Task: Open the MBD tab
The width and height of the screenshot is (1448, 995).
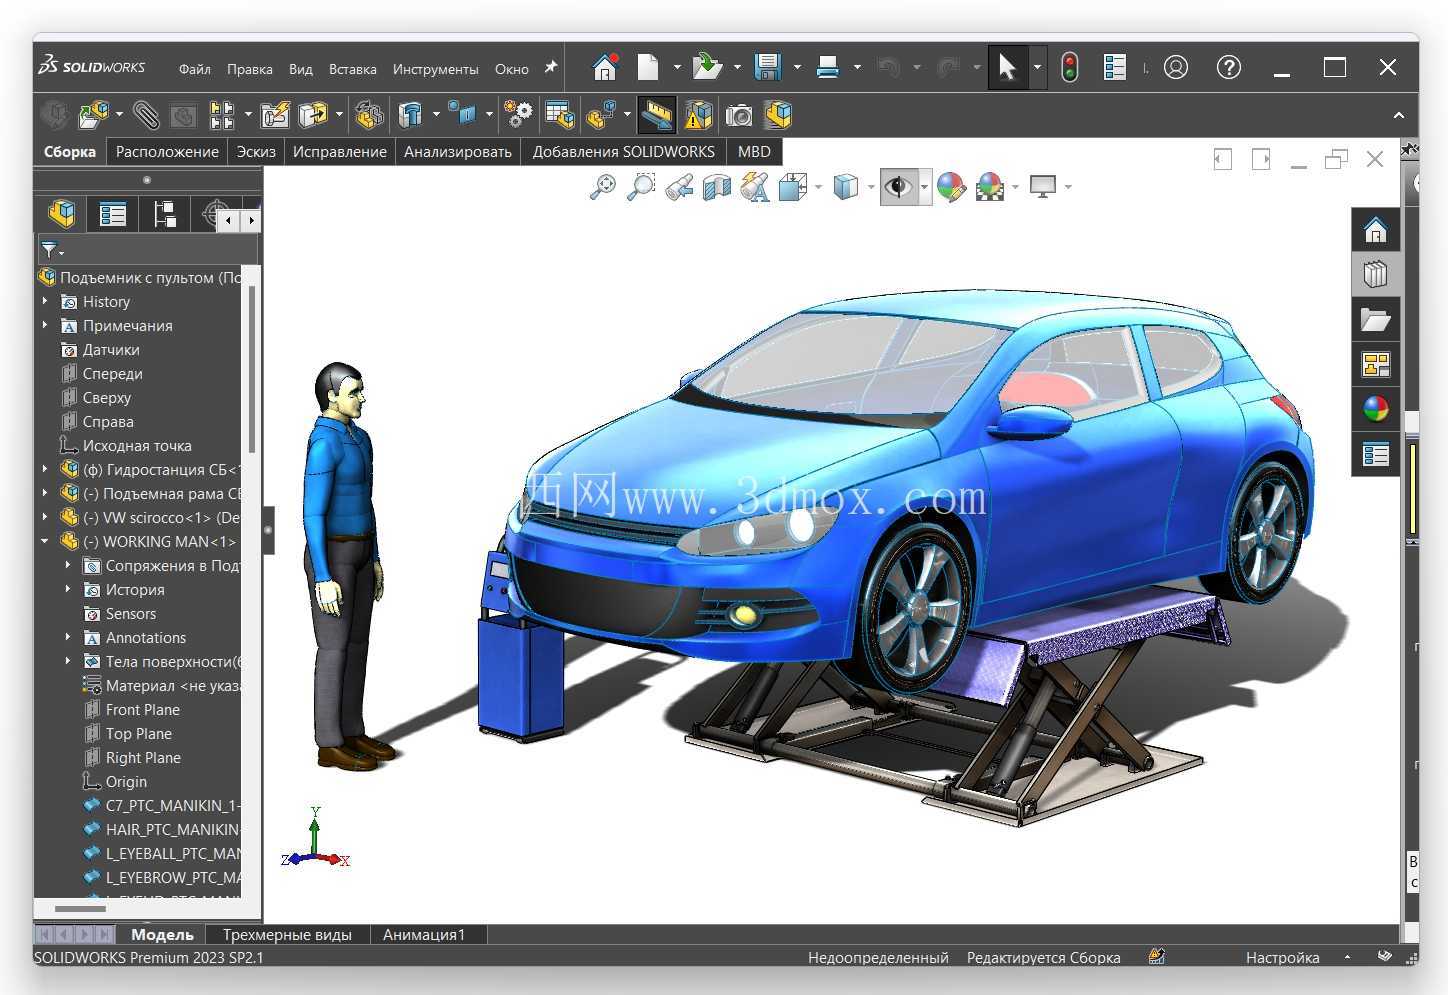Action: [x=754, y=152]
